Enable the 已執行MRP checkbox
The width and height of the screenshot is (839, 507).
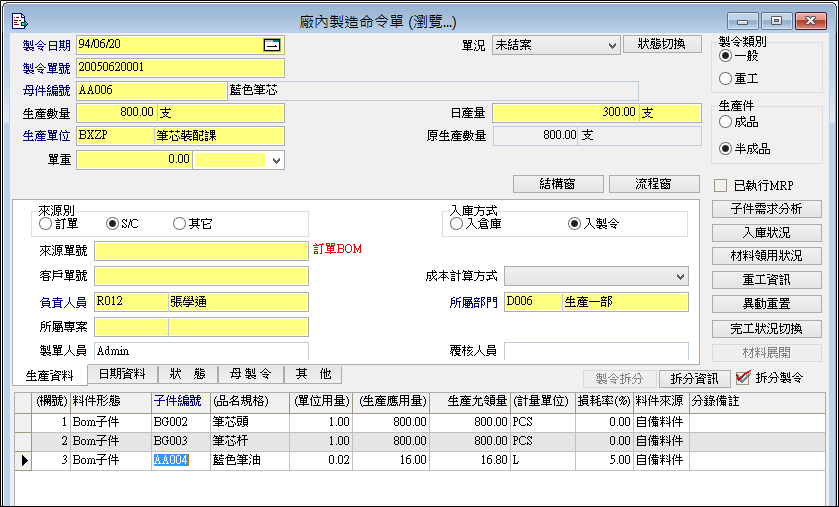pyautogui.click(x=720, y=186)
